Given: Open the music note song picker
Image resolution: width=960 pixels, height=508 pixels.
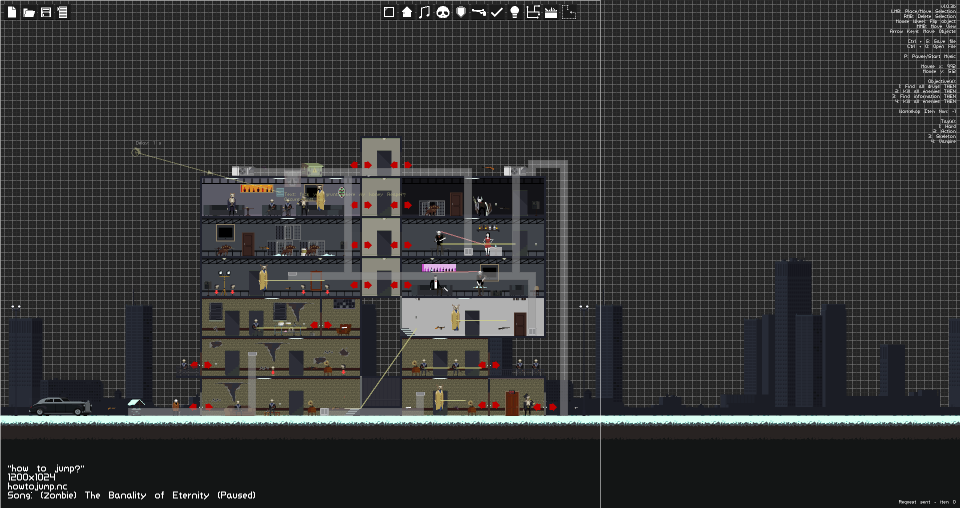Looking at the screenshot, I should (424, 12).
